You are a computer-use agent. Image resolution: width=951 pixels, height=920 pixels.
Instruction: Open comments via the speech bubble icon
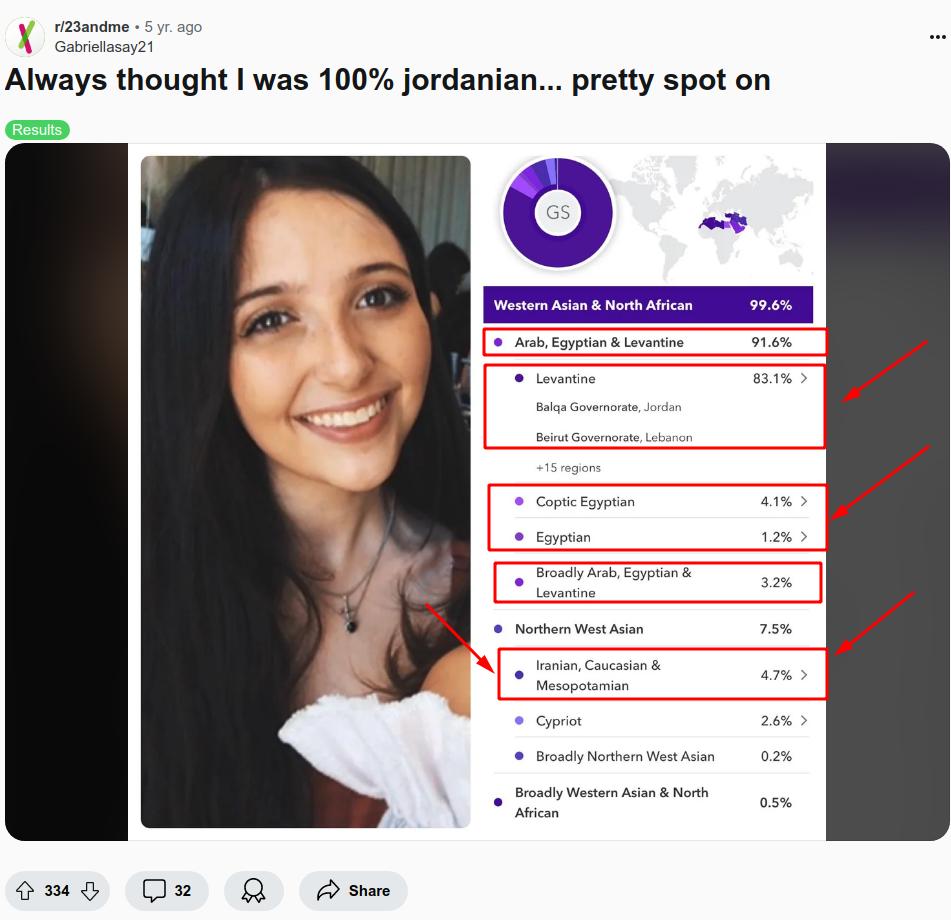(154, 891)
